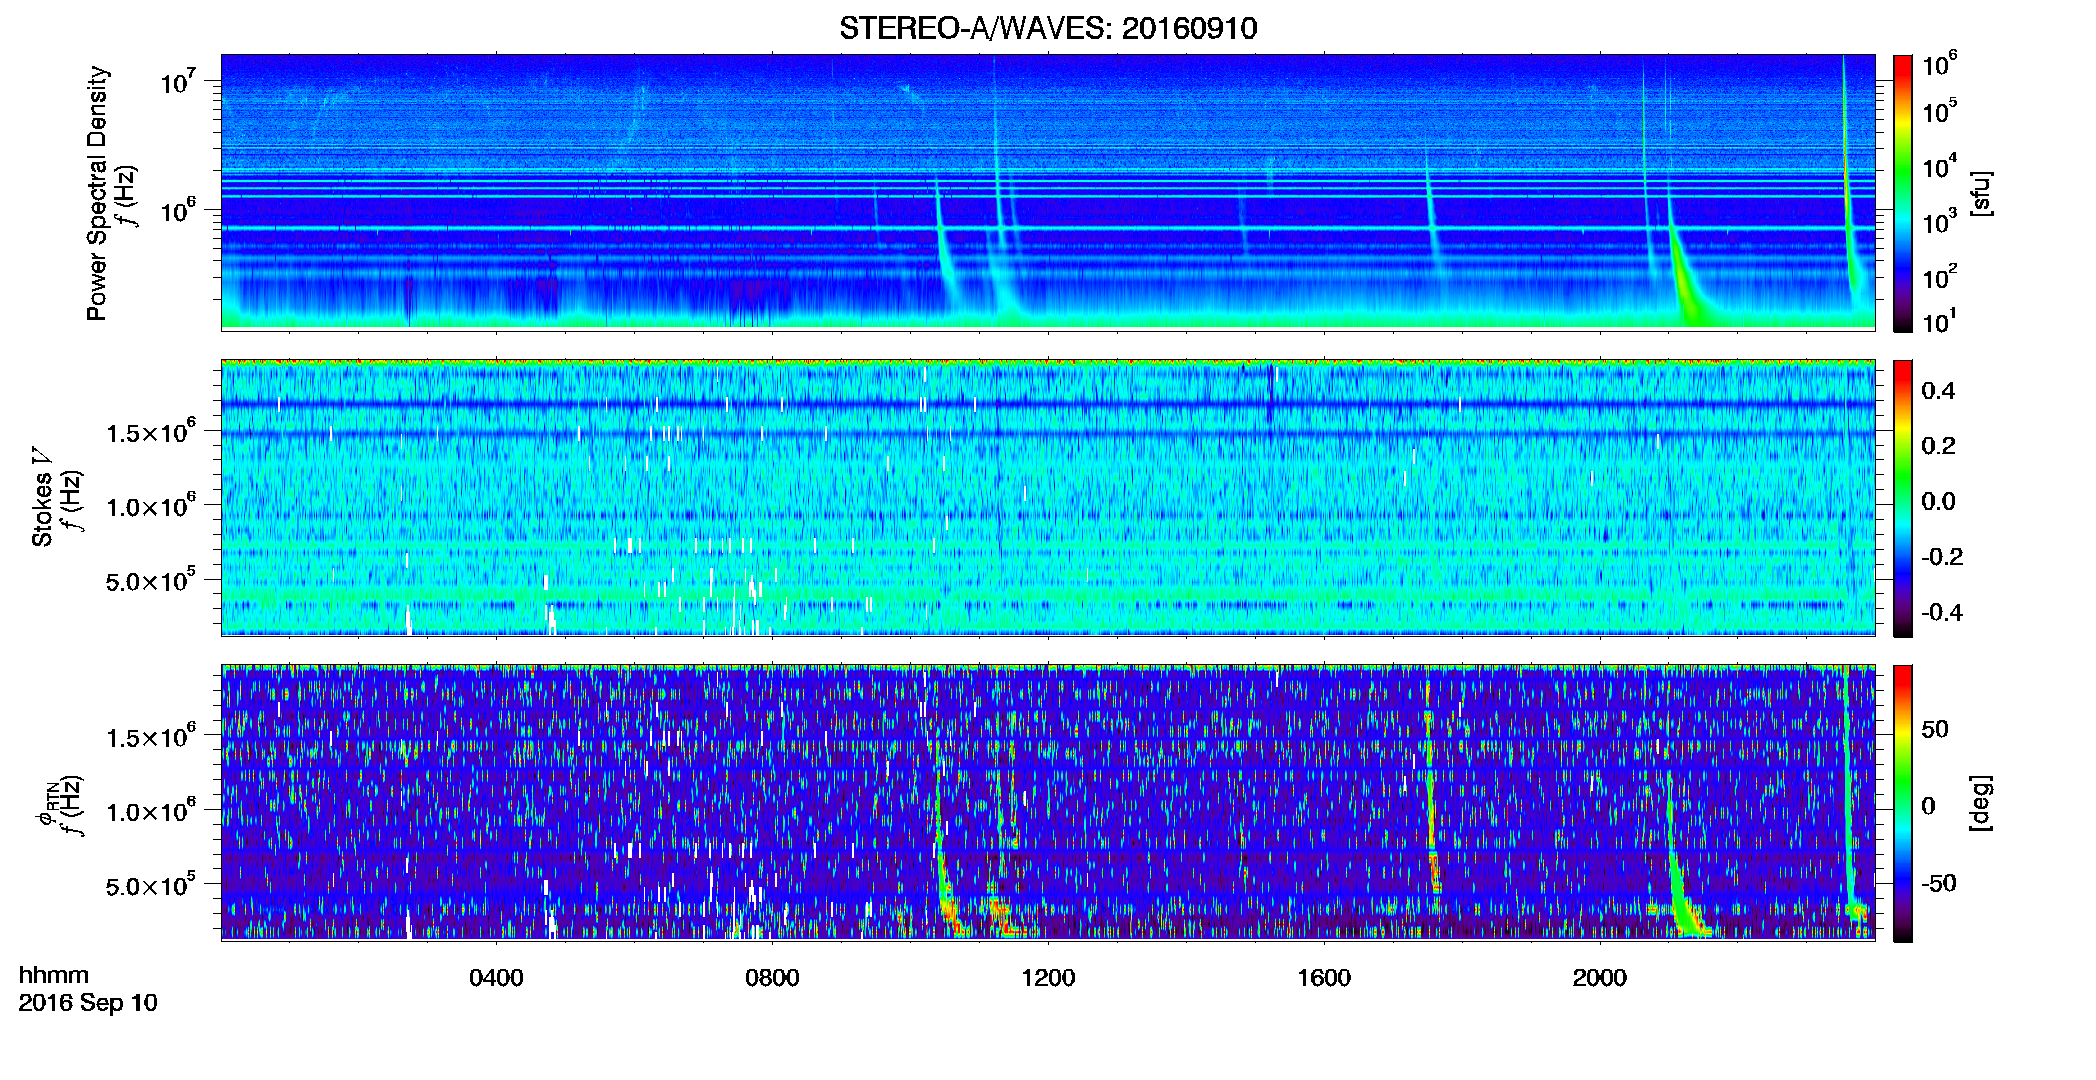Click the Stokes V axis label
The image size is (2096, 1080).
43,497
